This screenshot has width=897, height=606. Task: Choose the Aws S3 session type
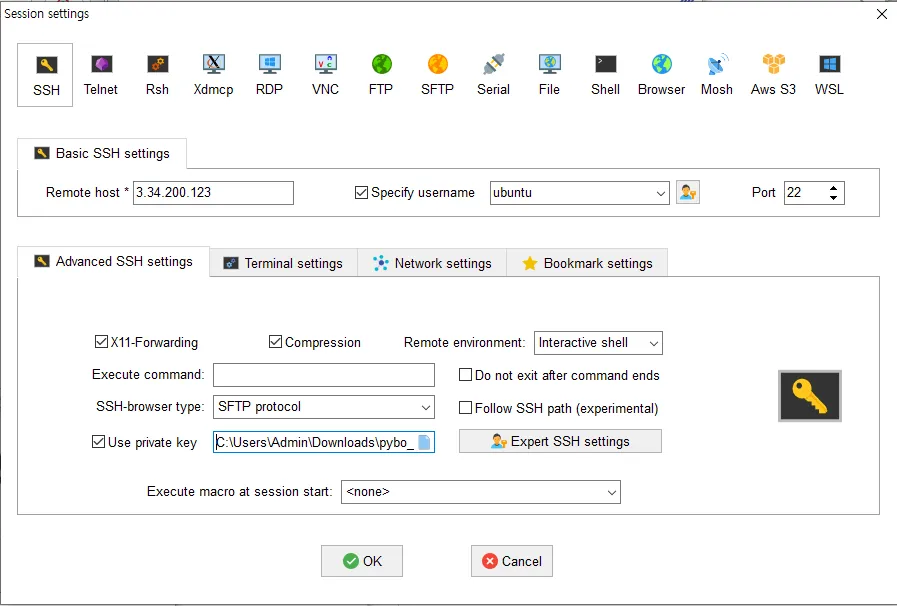[773, 75]
